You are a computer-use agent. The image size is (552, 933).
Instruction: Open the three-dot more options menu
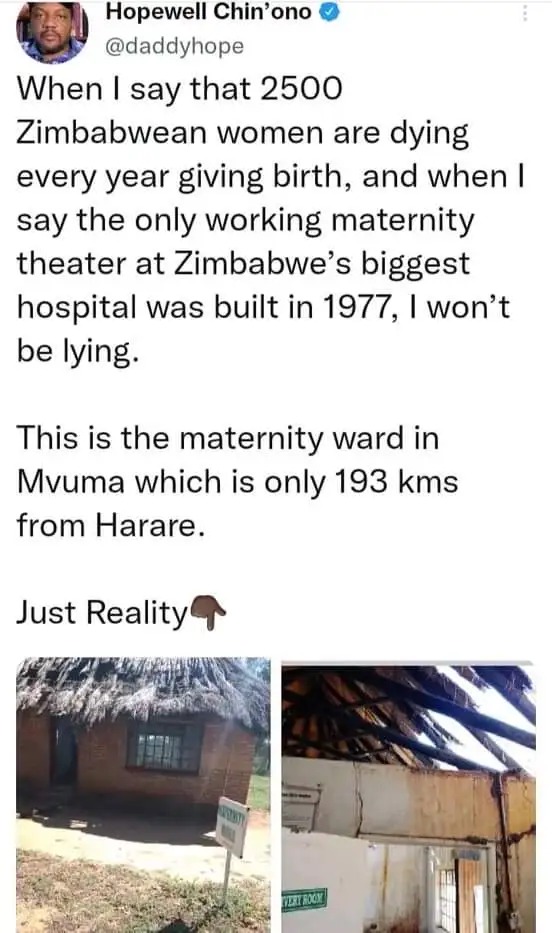pyautogui.click(x=525, y=13)
